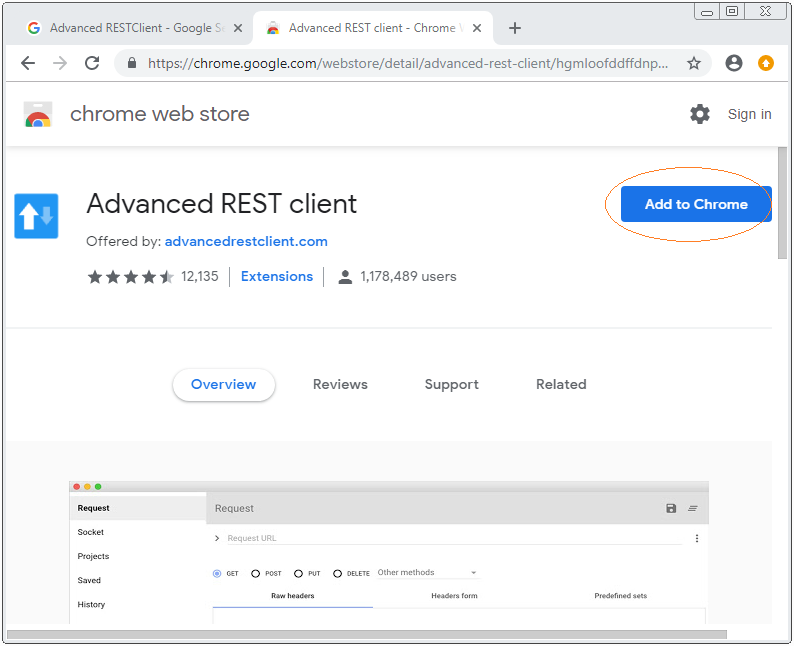The image size is (794, 646).
Task: Open the Support tab
Action: click(452, 385)
